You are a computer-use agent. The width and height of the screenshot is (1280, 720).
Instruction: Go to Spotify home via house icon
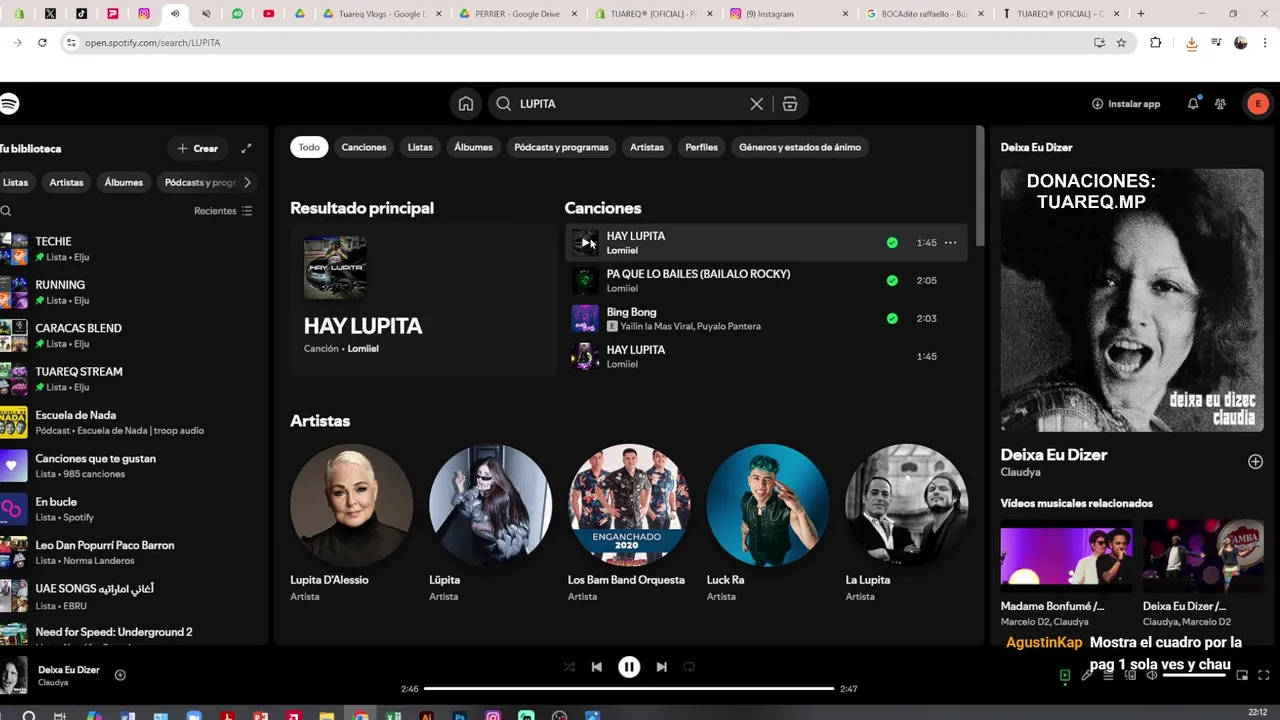click(x=466, y=104)
